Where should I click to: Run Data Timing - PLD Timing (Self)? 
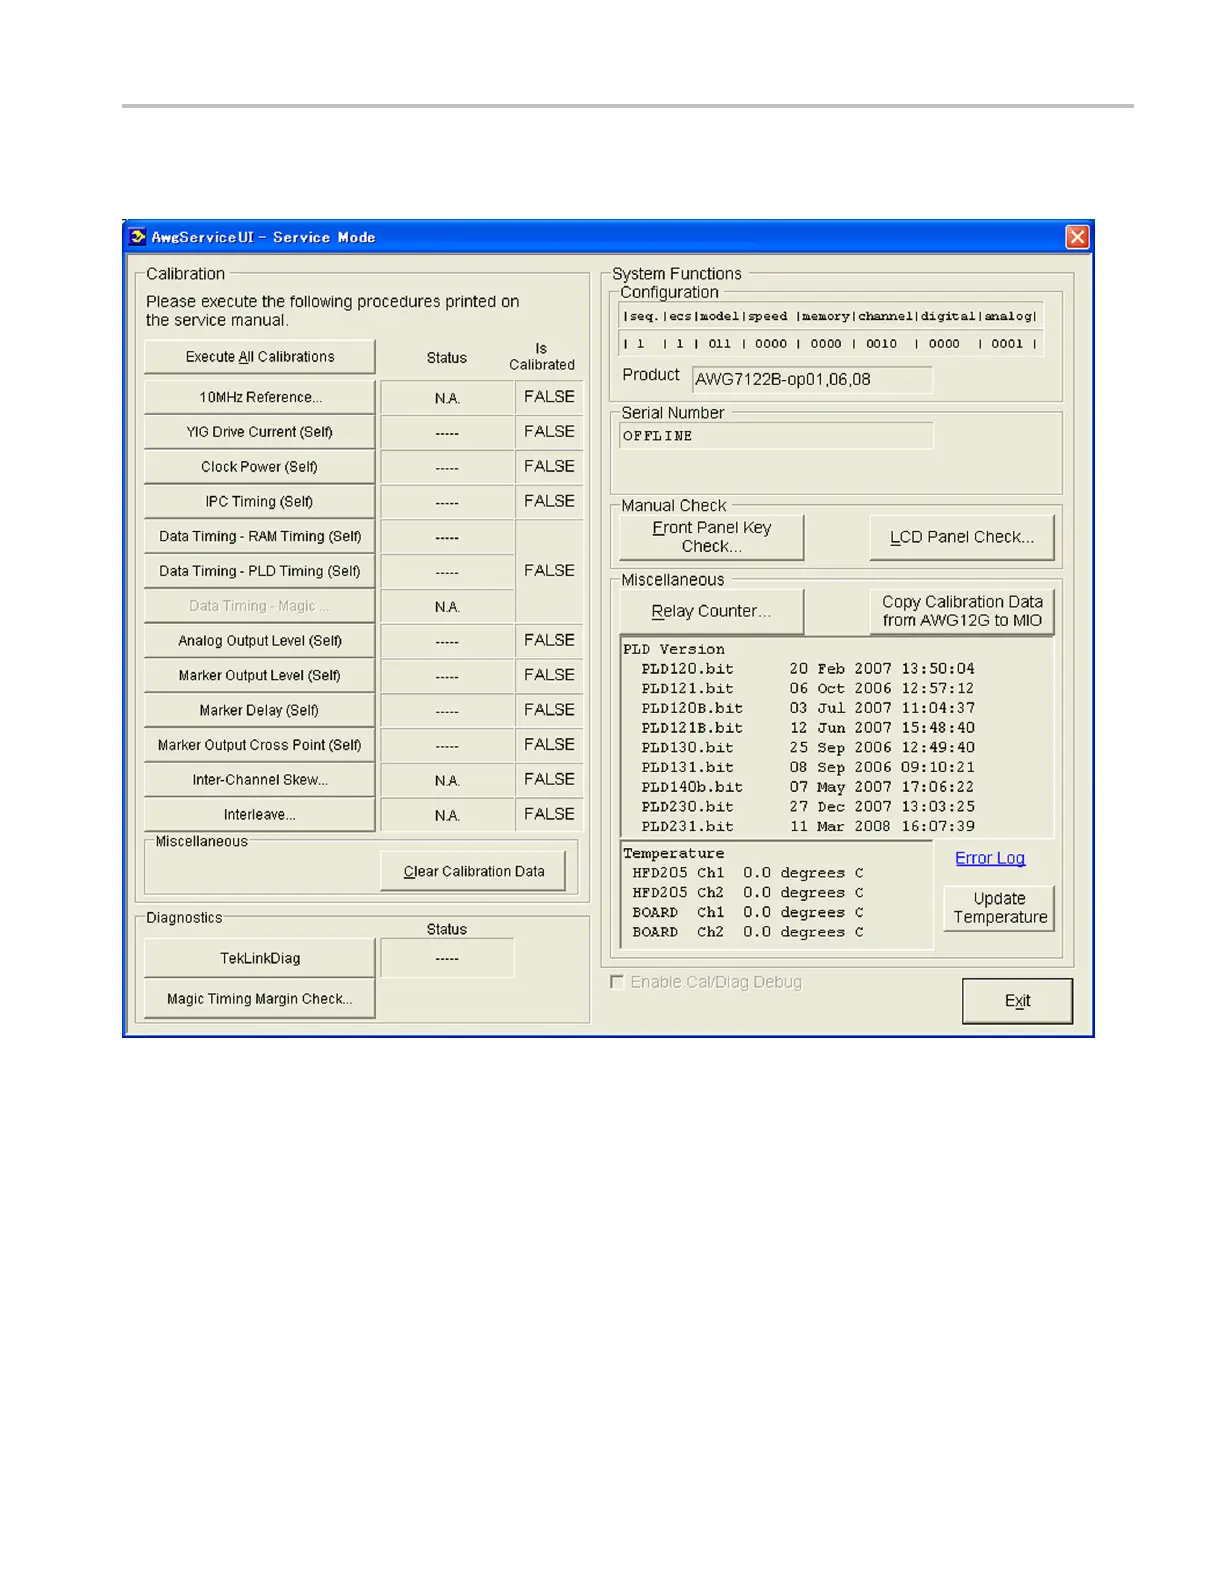click(260, 571)
